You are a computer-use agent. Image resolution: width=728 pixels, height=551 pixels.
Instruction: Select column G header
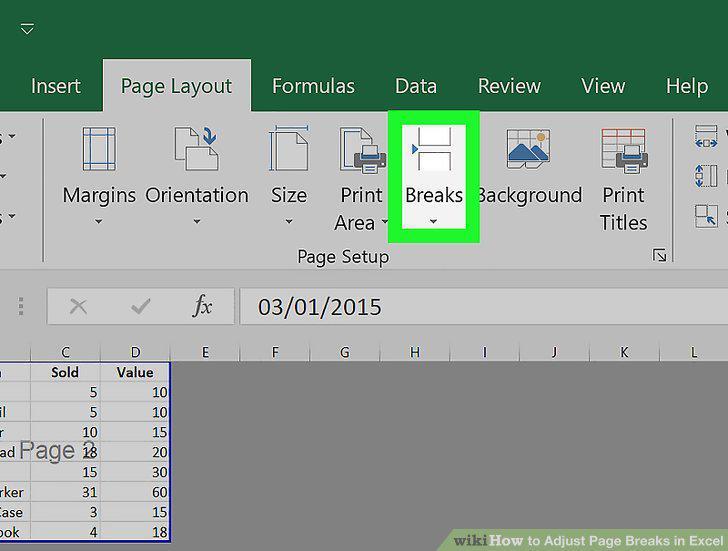(x=344, y=352)
